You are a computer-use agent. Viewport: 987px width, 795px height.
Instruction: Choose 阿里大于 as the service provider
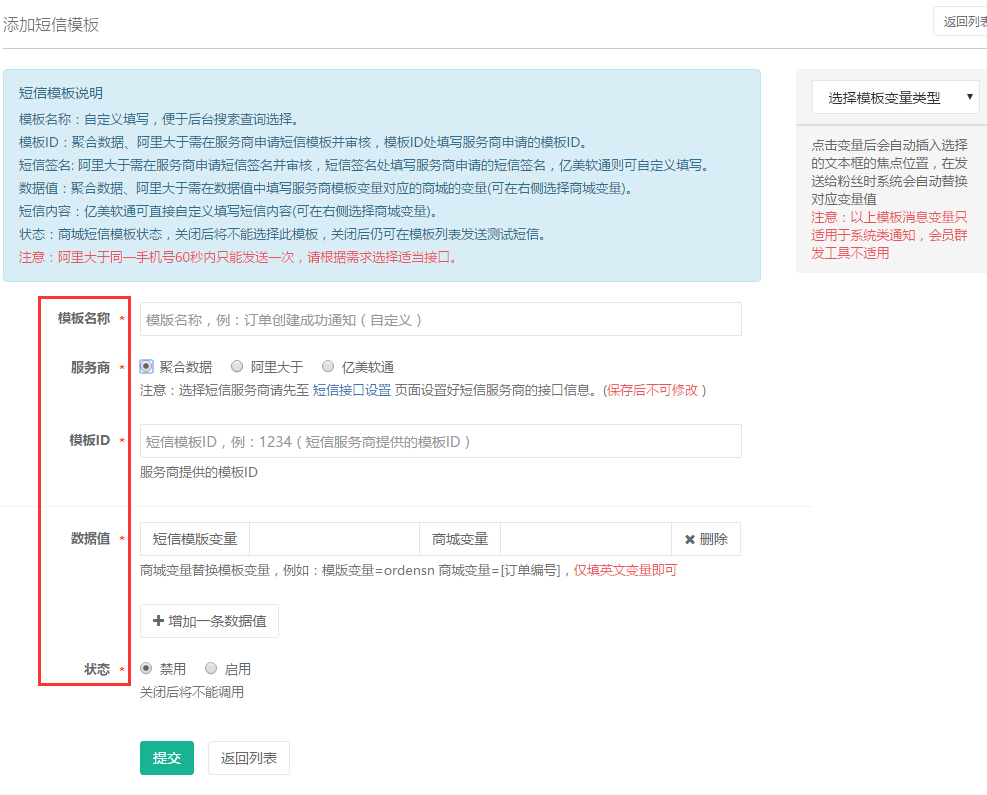(x=237, y=367)
